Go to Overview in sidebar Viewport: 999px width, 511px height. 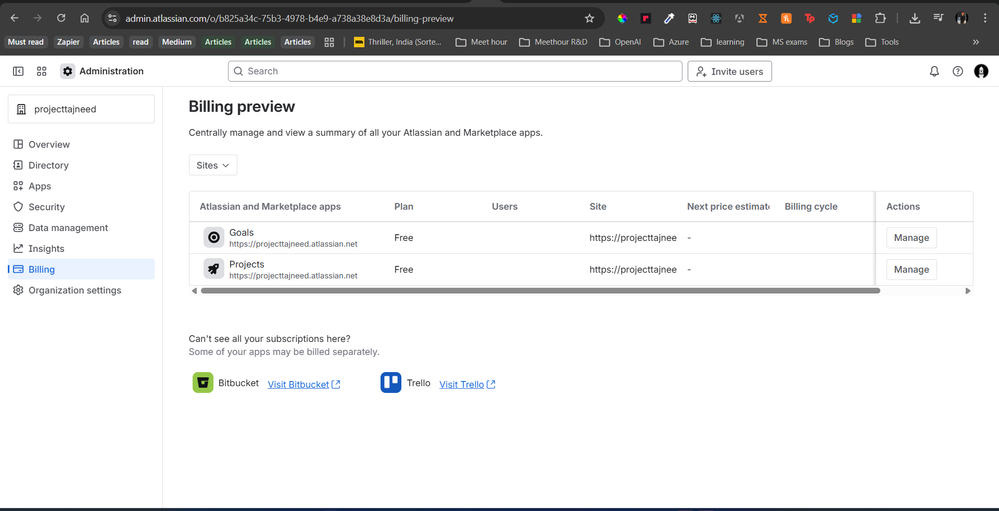49,145
